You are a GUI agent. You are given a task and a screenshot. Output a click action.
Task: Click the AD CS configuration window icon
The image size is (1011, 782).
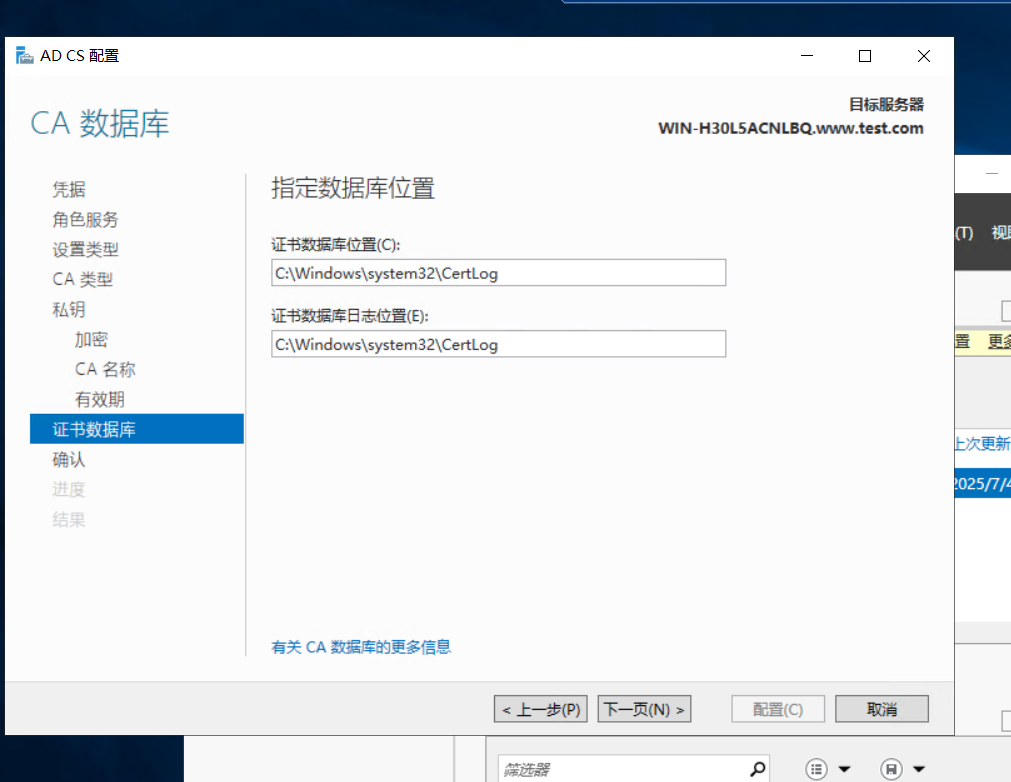click(25, 55)
